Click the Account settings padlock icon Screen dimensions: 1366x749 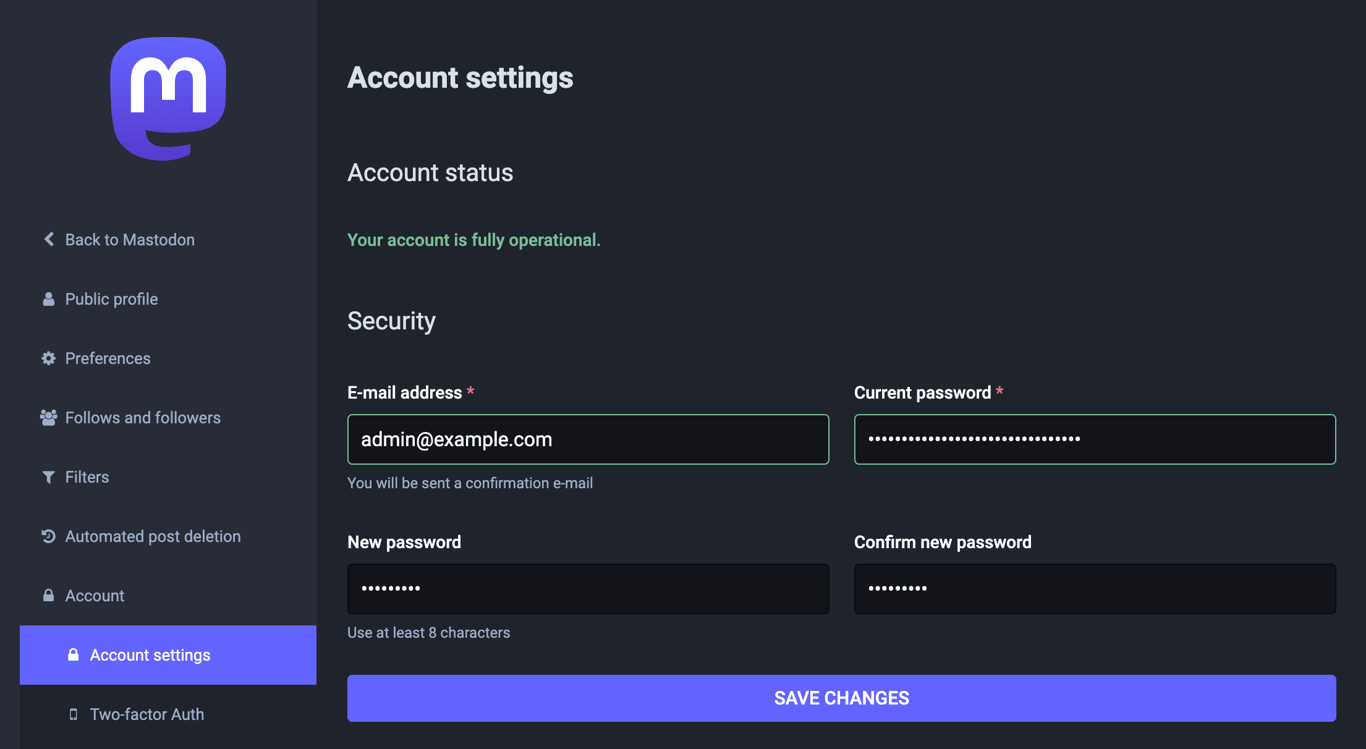72,655
